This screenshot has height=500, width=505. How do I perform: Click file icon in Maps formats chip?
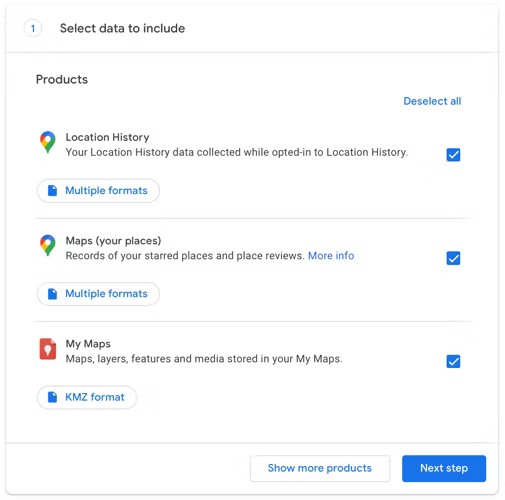pyautogui.click(x=52, y=294)
